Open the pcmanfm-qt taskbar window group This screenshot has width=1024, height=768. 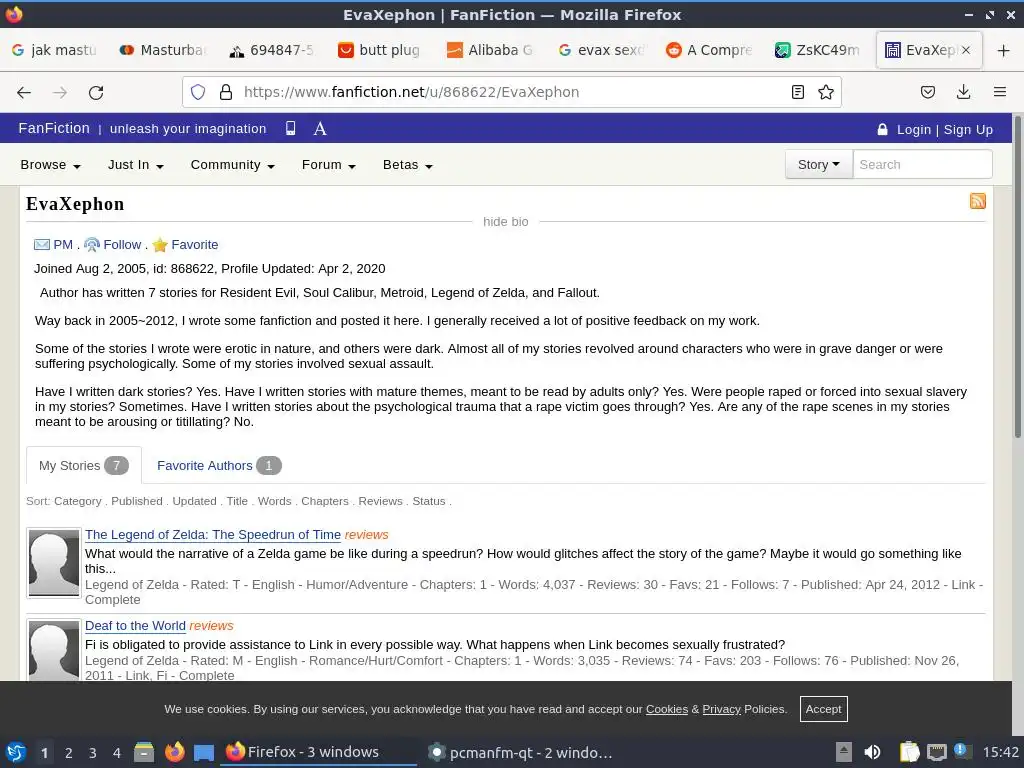pyautogui.click(x=519, y=753)
